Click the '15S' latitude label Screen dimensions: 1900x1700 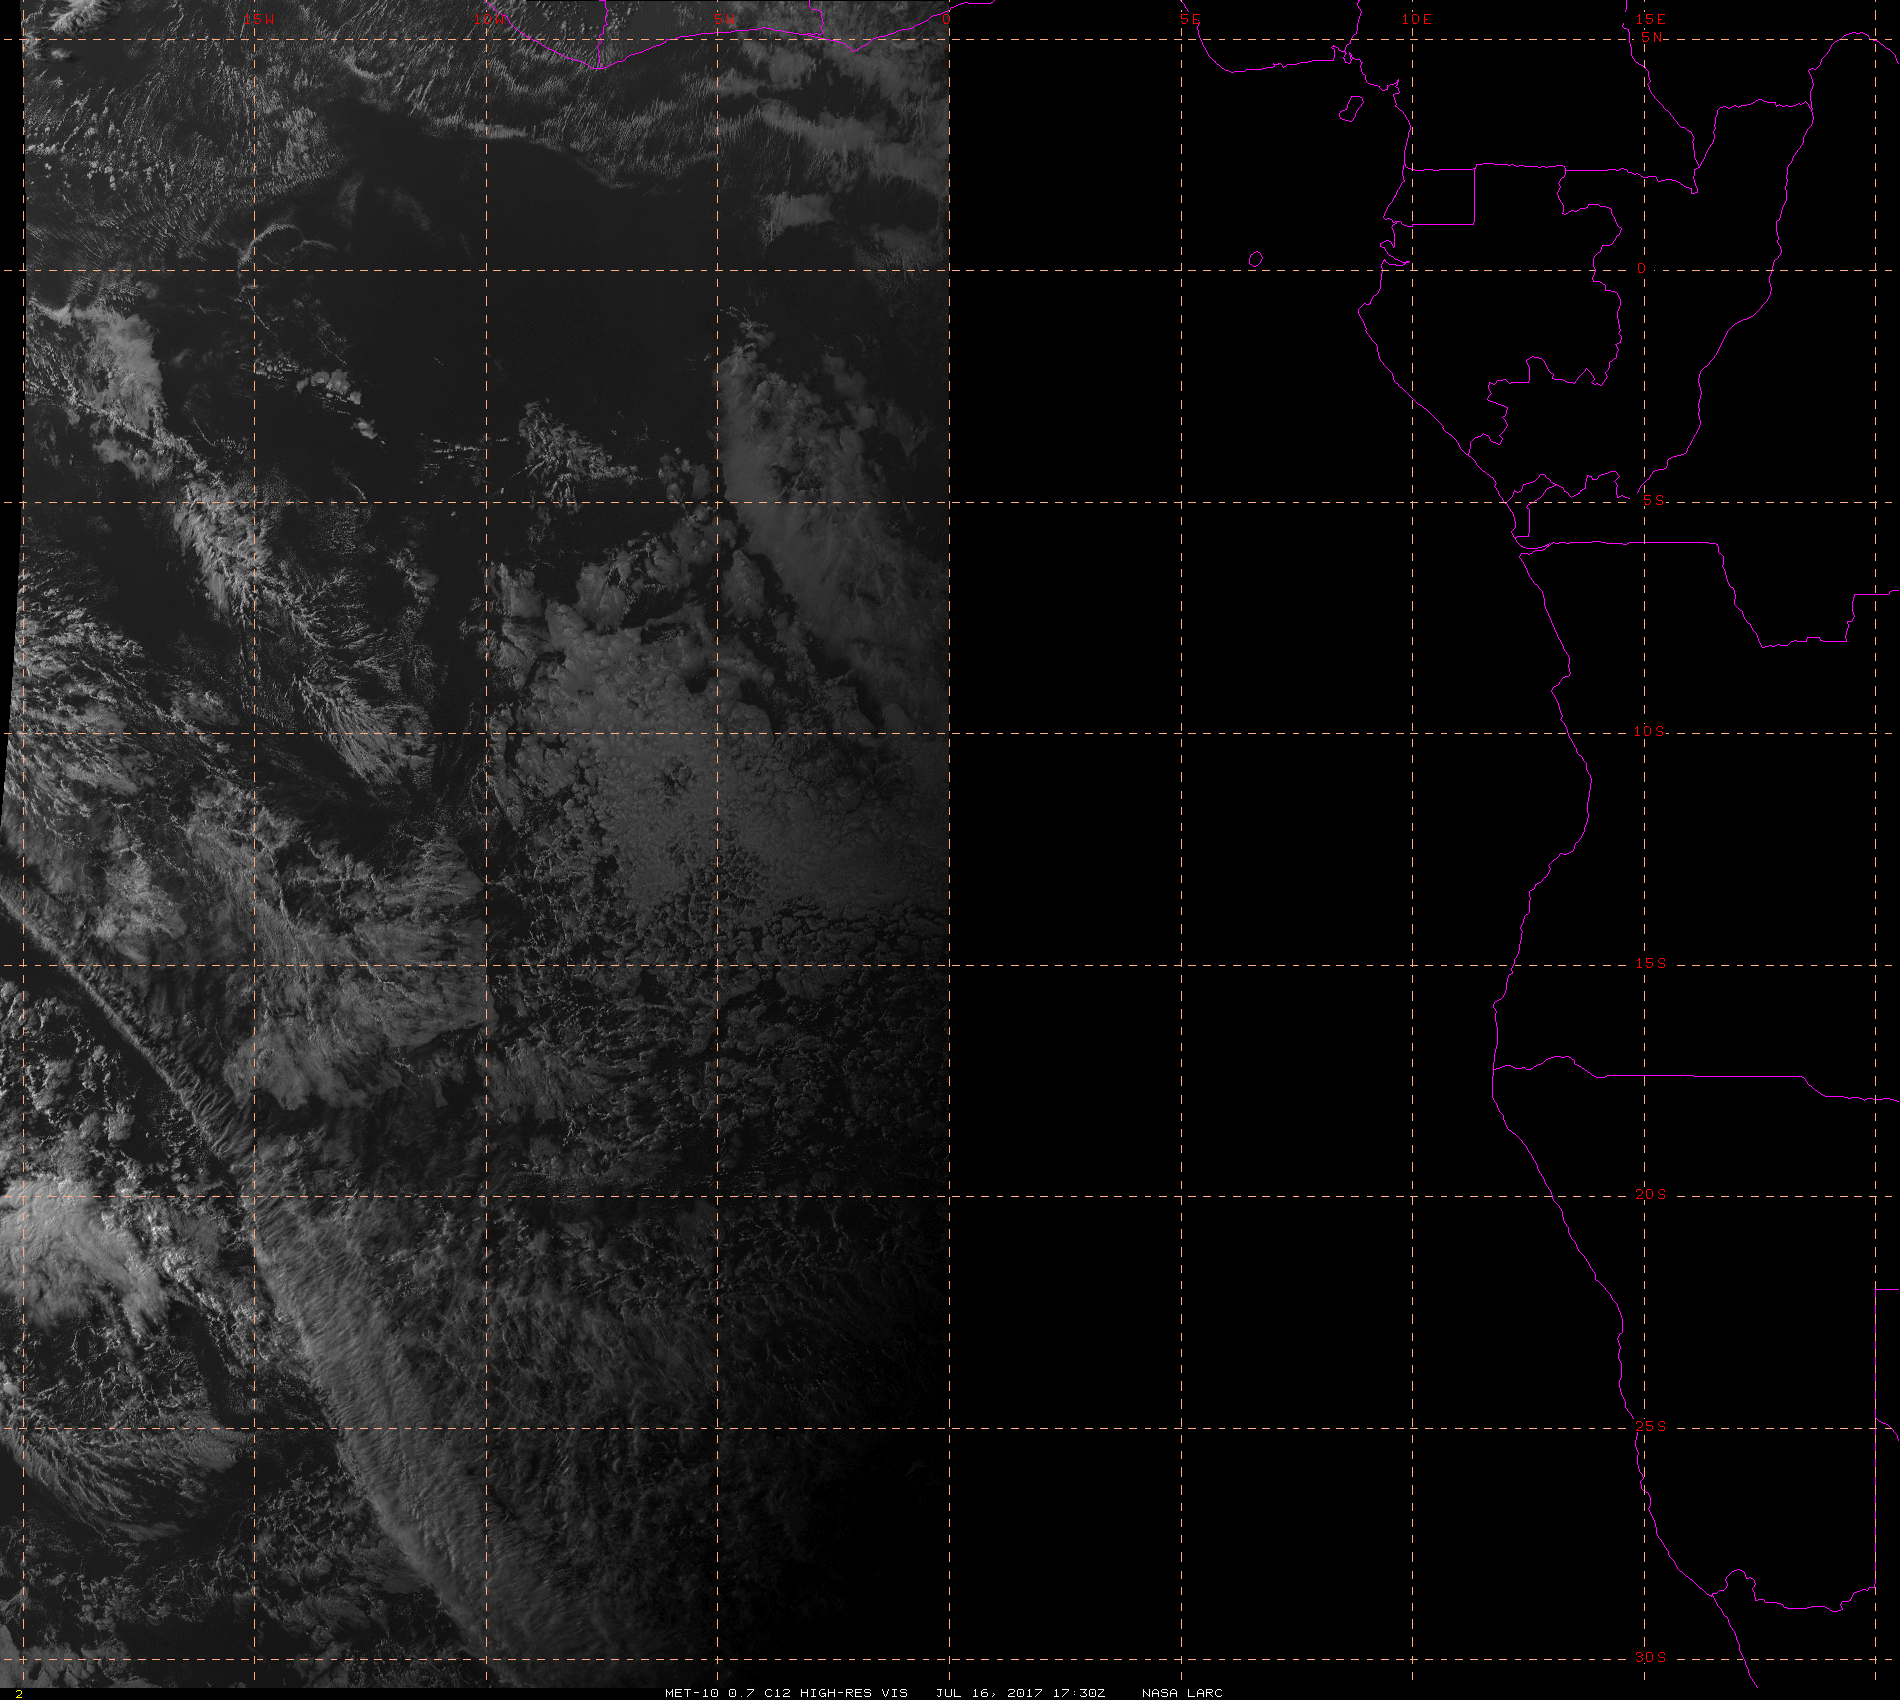pyautogui.click(x=1651, y=963)
